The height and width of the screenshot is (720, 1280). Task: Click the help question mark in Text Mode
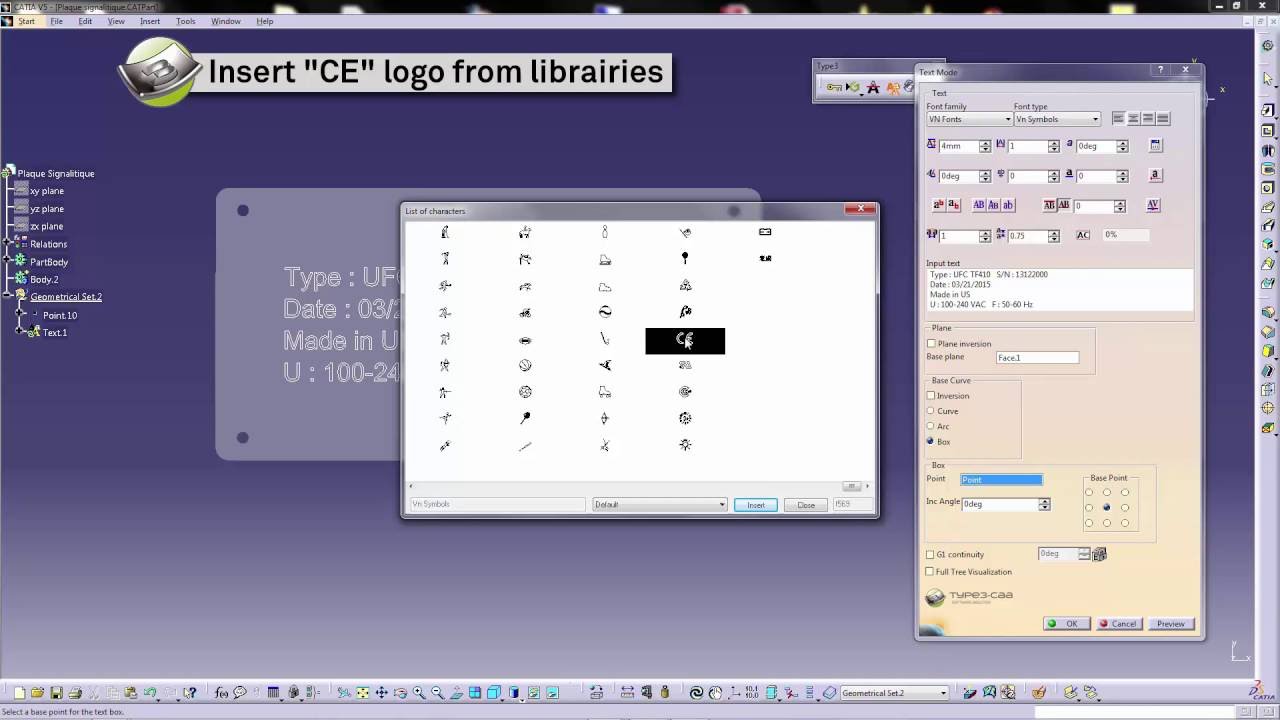(1160, 70)
